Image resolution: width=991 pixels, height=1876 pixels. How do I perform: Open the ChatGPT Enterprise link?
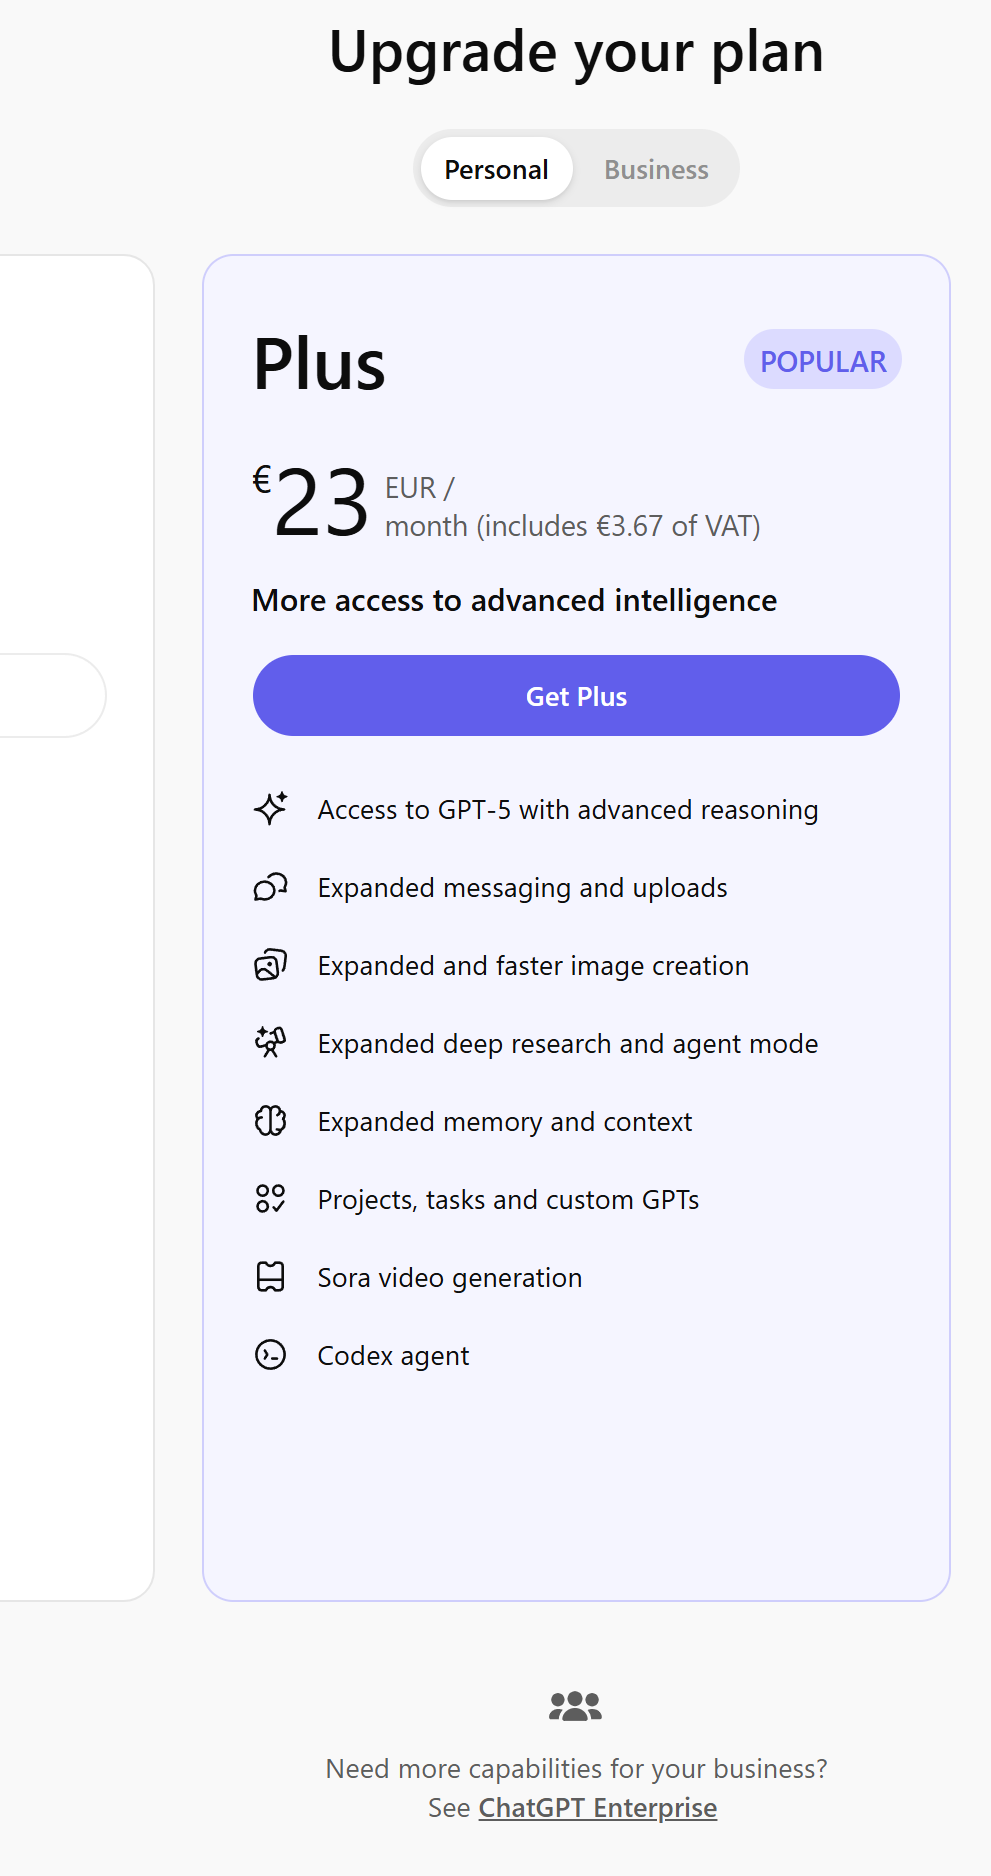(x=597, y=1808)
